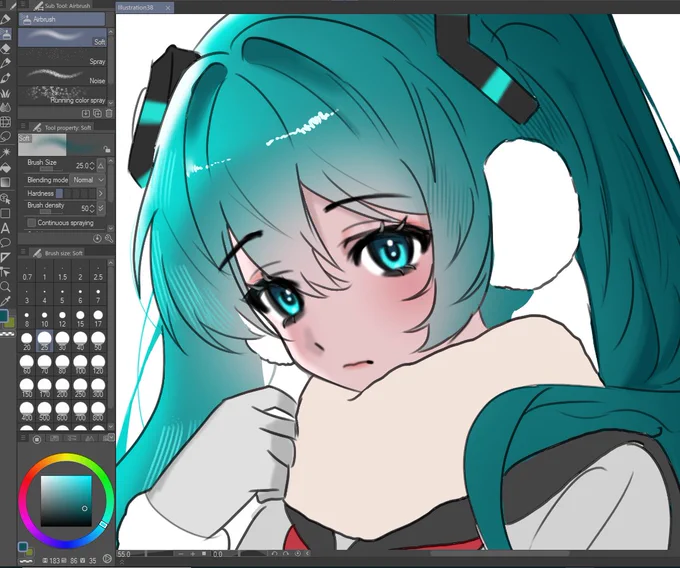This screenshot has width=680, height=568.
Task: Select the Fill bucket tool
Action: click(x=5, y=167)
